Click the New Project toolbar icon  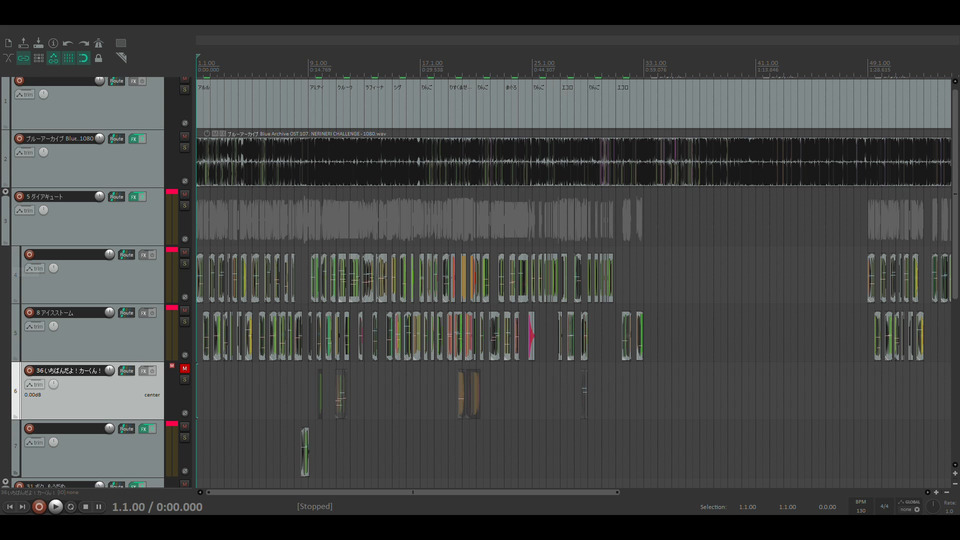coord(8,43)
